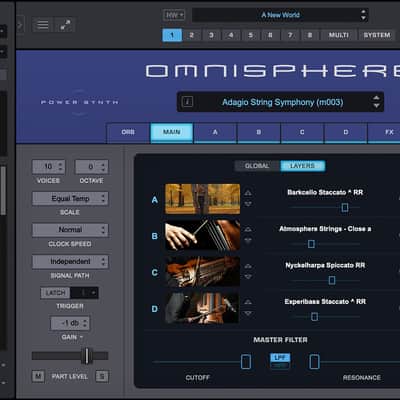
Task: Click Nyckelharpa Spiccato level slider
Action: pyautogui.click(x=332, y=280)
